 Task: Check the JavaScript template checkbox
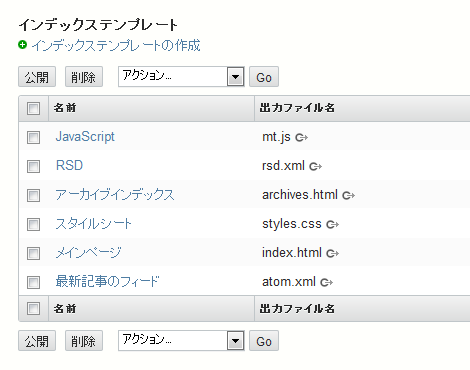tap(33, 137)
